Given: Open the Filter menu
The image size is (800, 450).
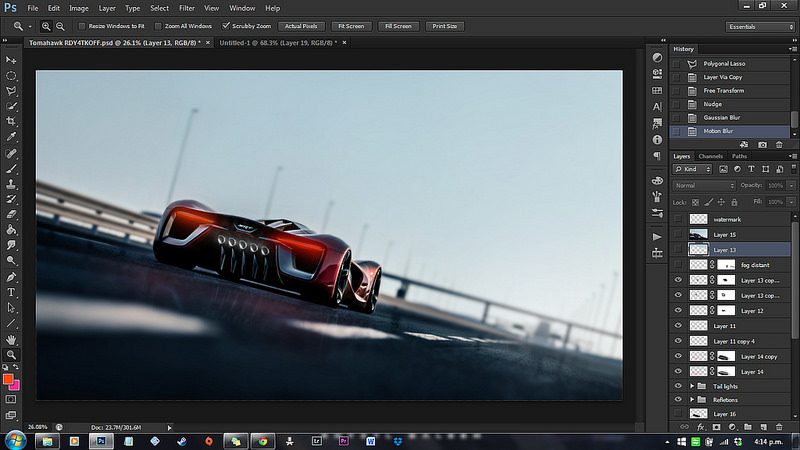Looking at the screenshot, I should pos(186,8).
